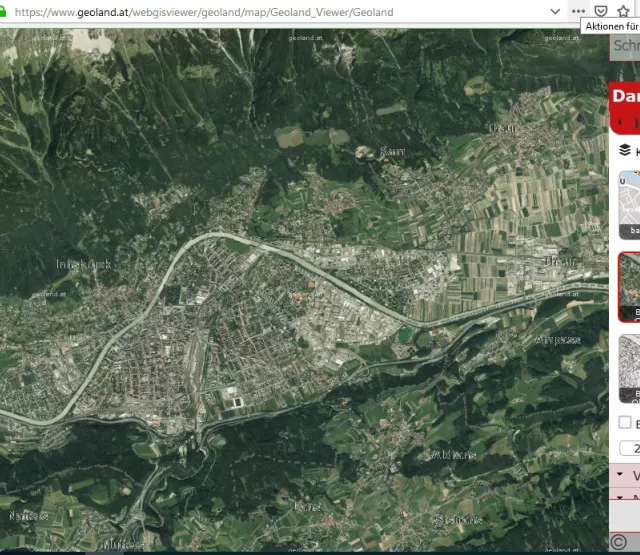Save the page to Pocket
The height and width of the screenshot is (555, 640).
pos(601,11)
